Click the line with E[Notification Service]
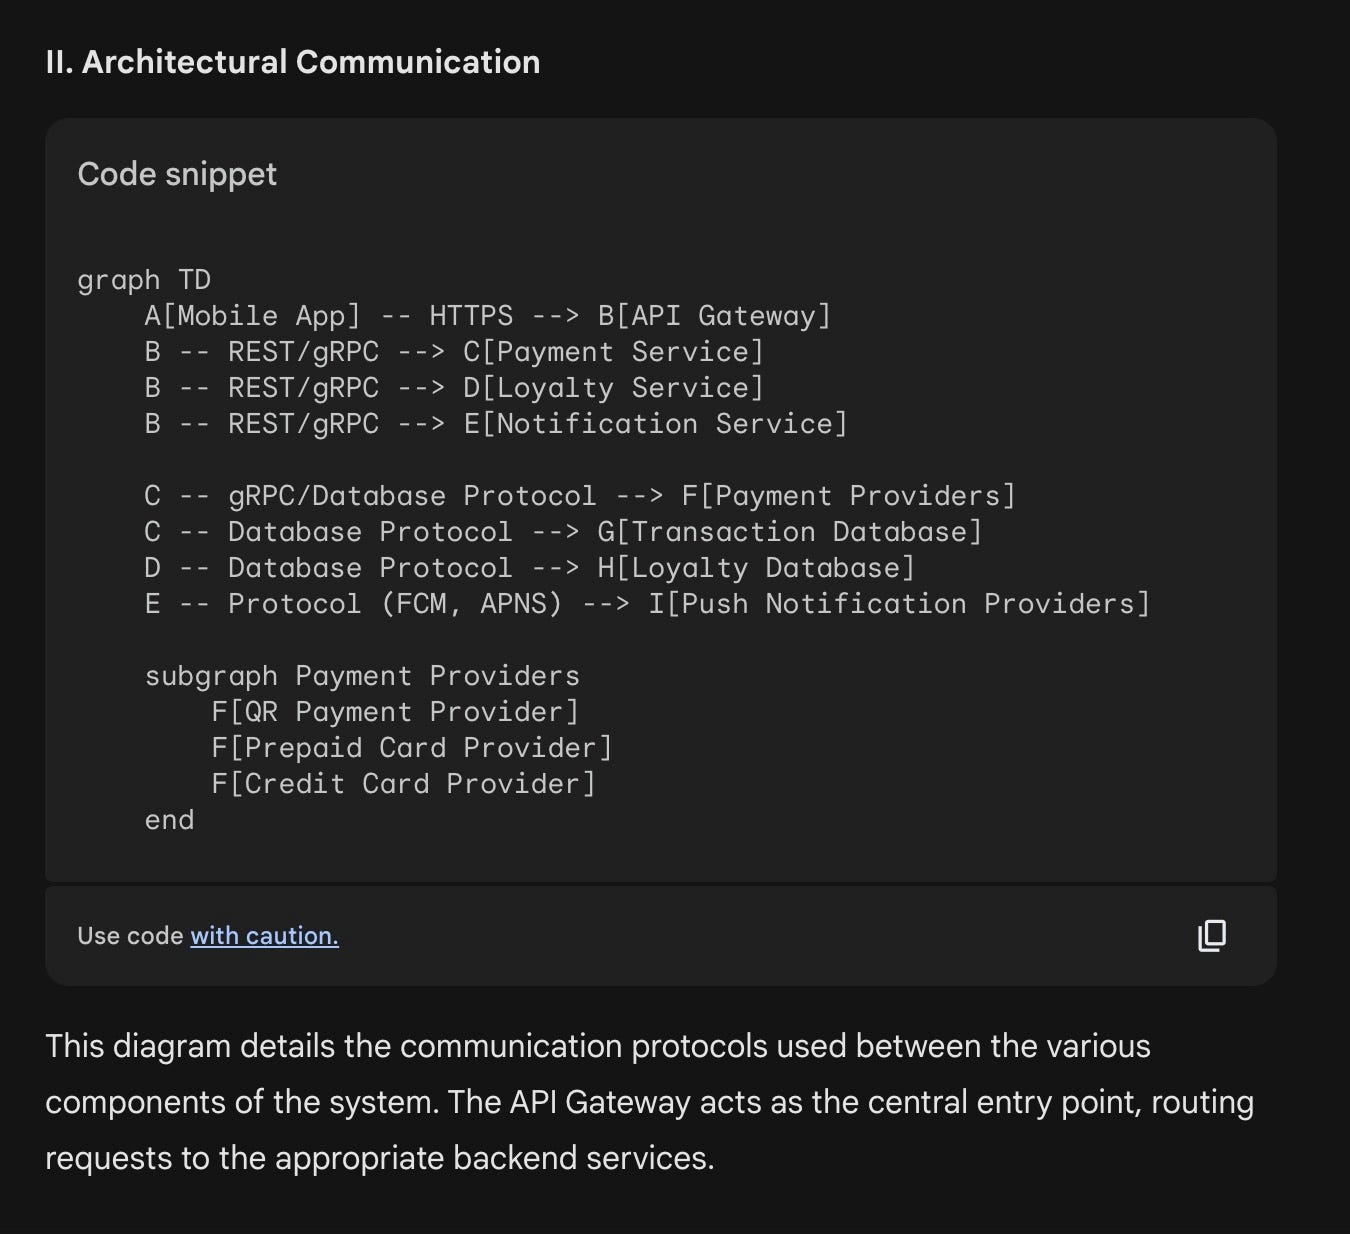The height and width of the screenshot is (1234, 1350). [495, 424]
